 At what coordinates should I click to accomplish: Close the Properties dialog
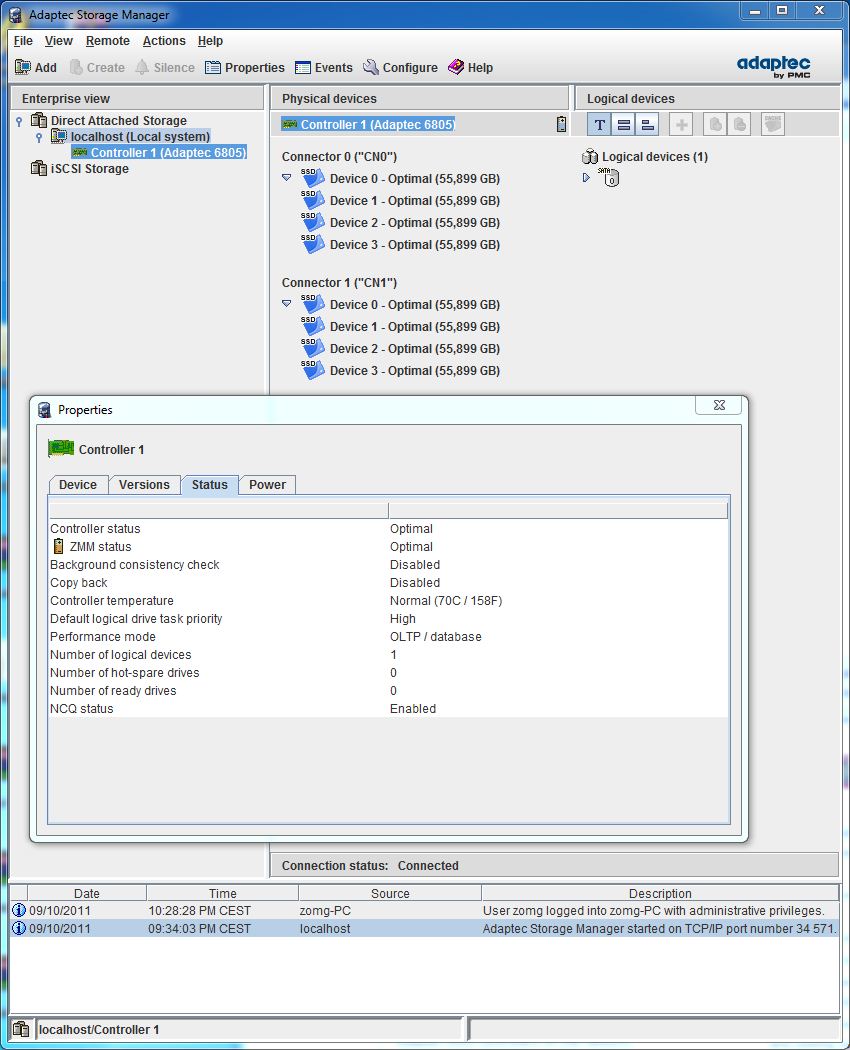point(719,405)
